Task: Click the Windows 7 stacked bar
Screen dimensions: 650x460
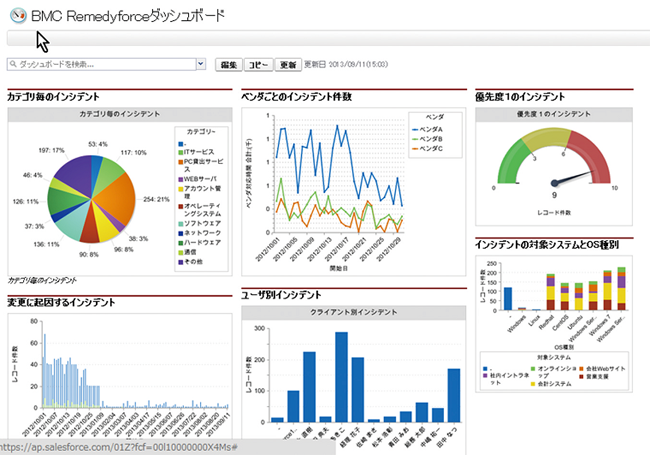Action: pyautogui.click(x=607, y=290)
